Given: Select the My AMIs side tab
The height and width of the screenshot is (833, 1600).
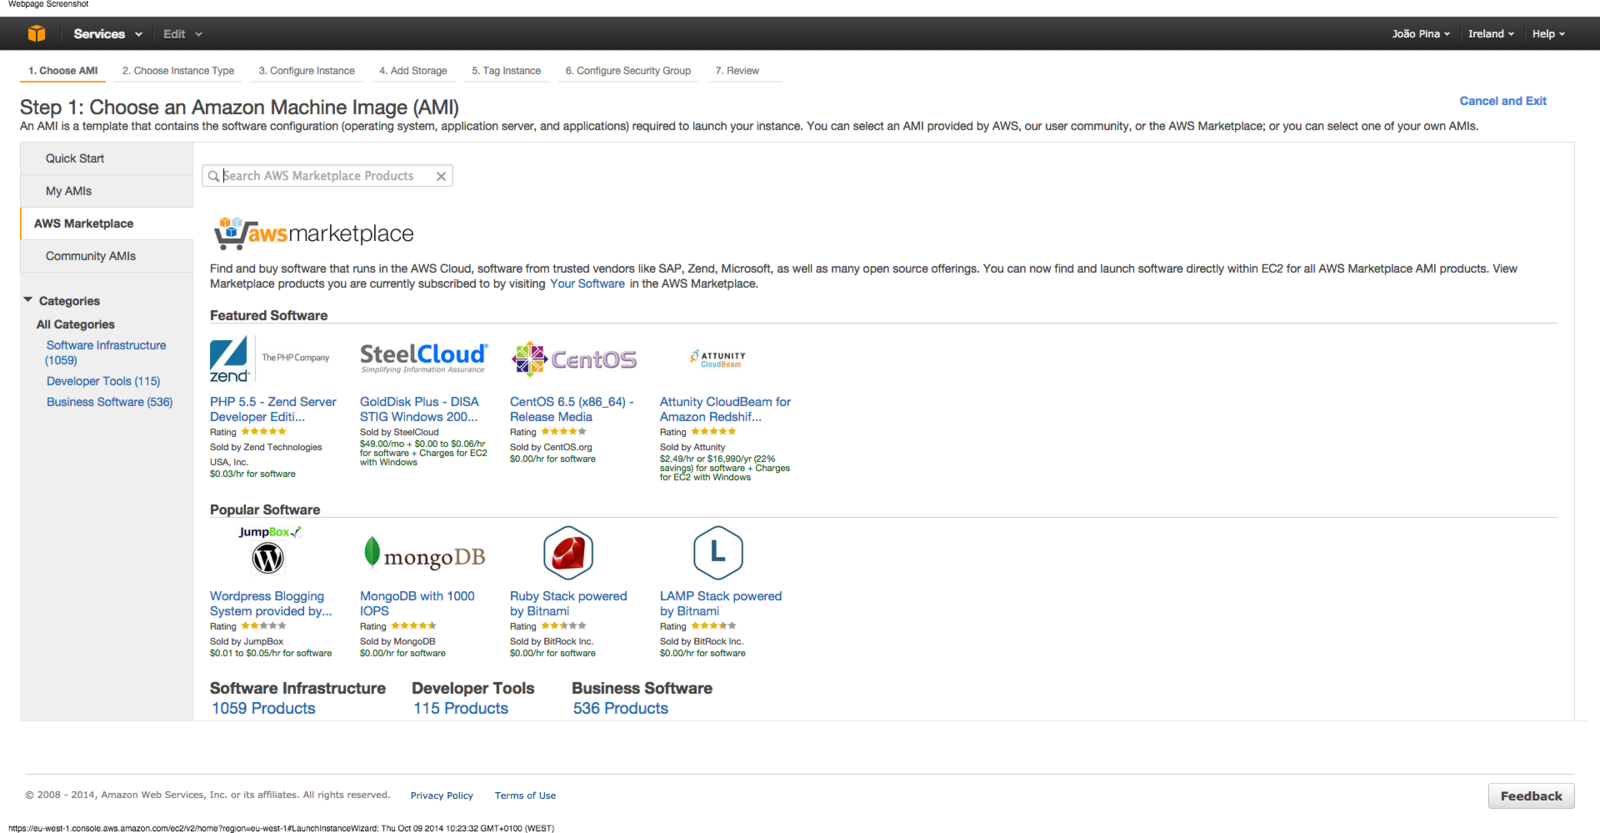Looking at the screenshot, I should pyautogui.click(x=106, y=191).
